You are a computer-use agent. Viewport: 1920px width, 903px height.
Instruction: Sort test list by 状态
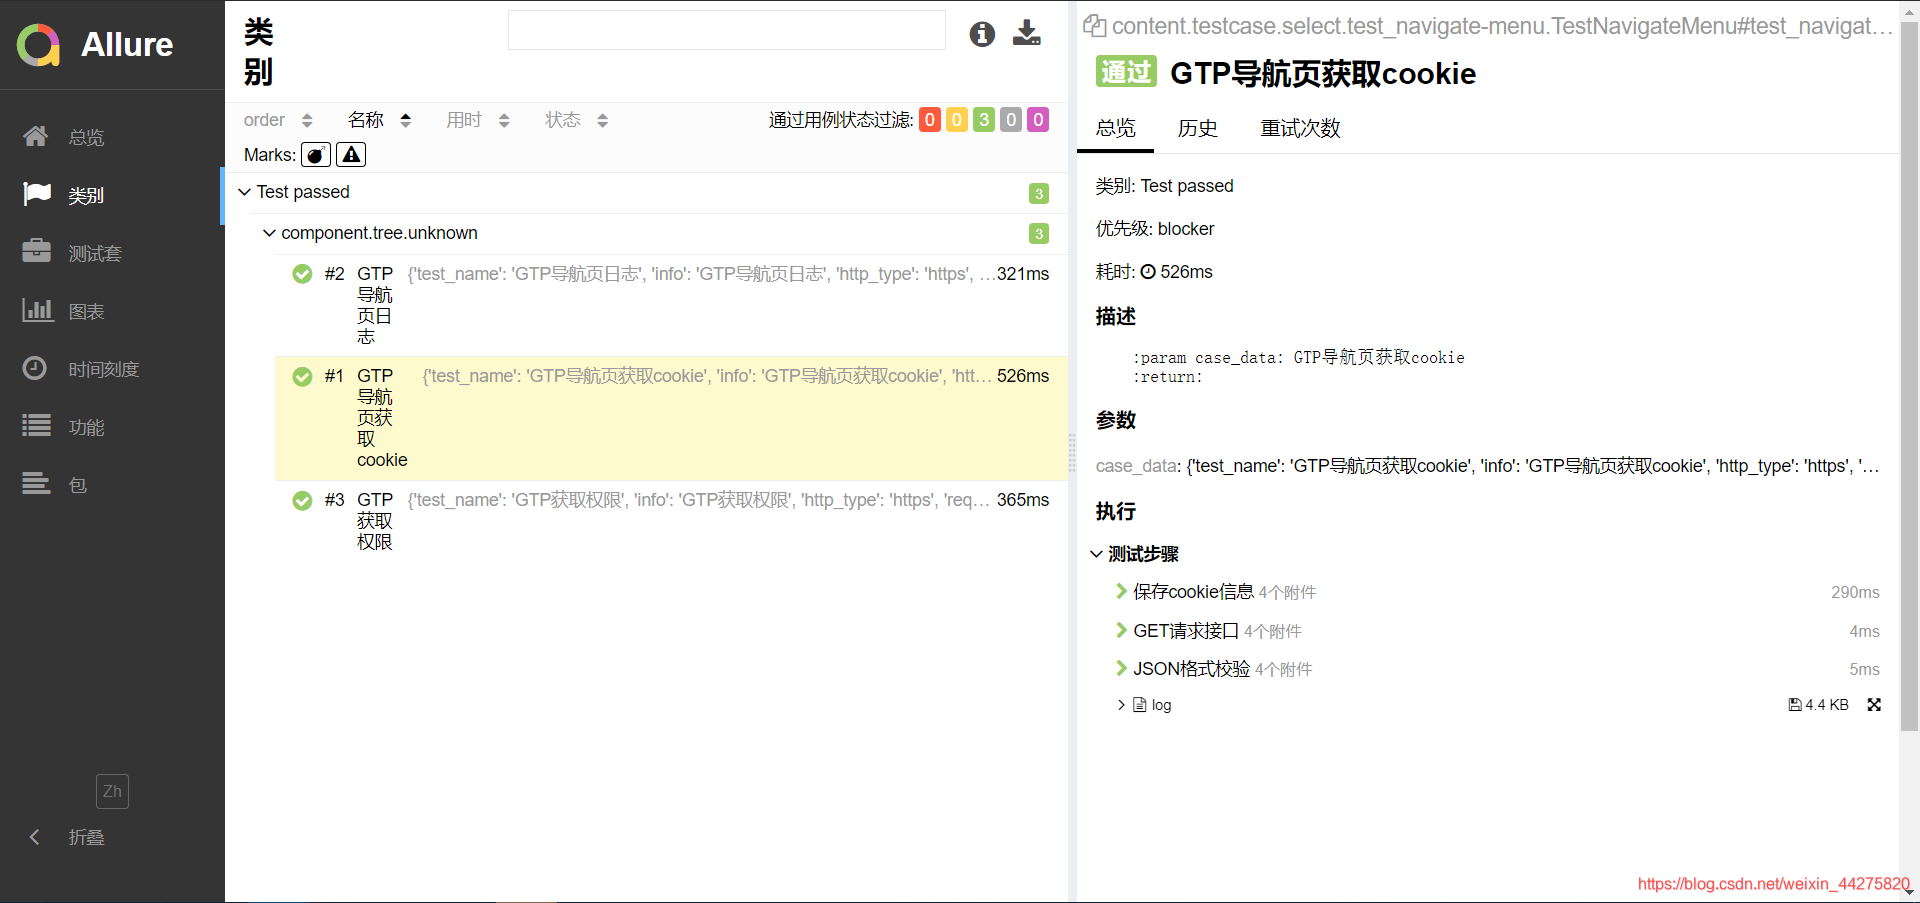tap(576, 120)
